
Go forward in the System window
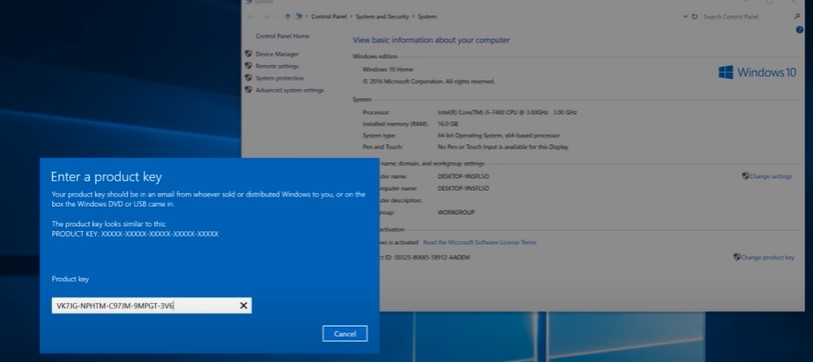click(x=265, y=17)
